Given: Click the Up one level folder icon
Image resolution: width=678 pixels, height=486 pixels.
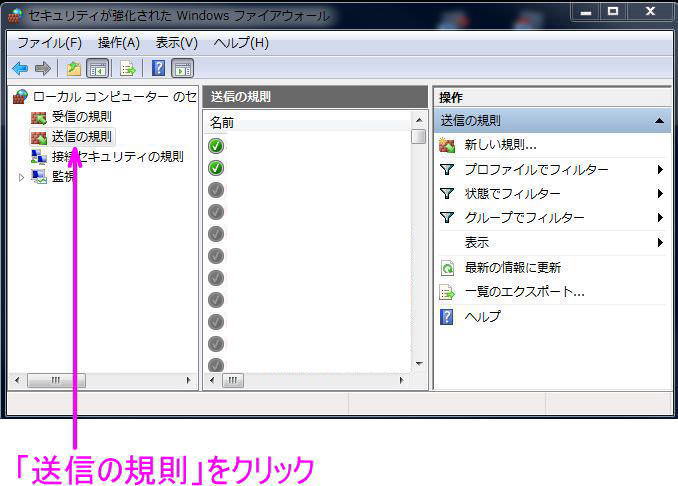Looking at the screenshot, I should (x=74, y=68).
